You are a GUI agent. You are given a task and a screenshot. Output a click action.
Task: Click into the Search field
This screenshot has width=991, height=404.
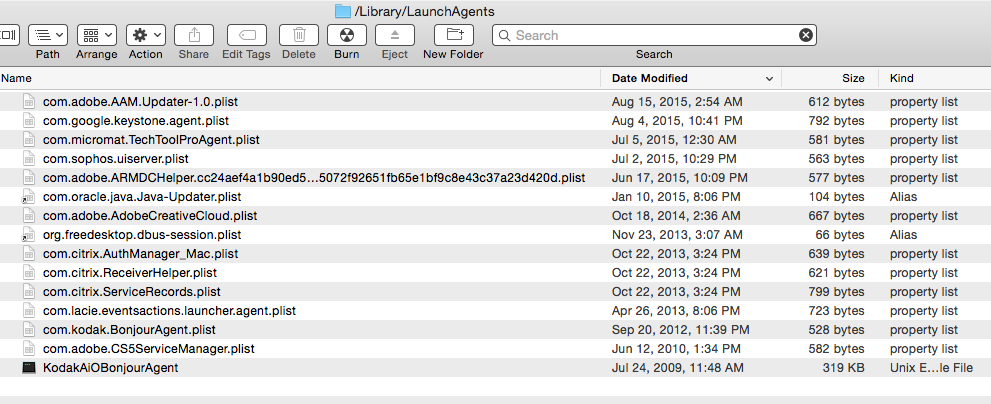tap(654, 35)
